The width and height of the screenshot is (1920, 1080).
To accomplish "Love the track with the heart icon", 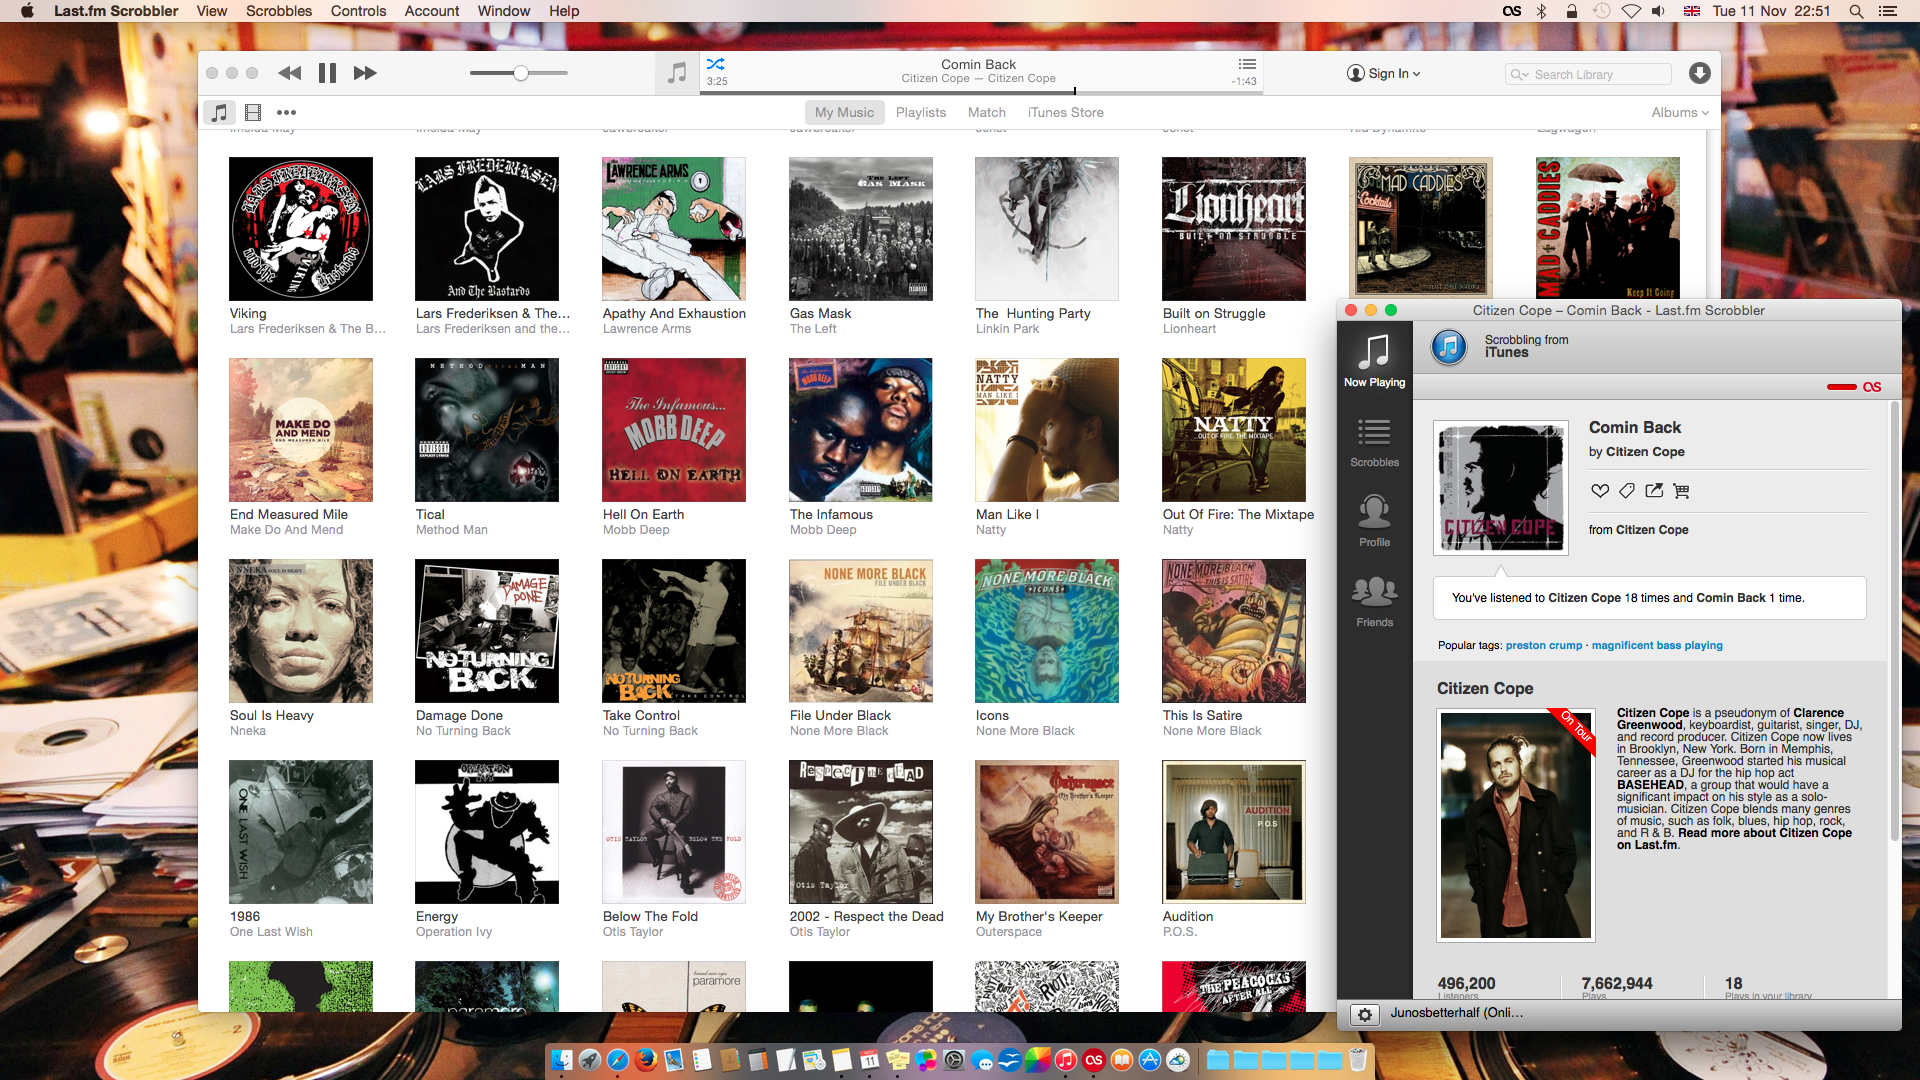I will point(1600,490).
